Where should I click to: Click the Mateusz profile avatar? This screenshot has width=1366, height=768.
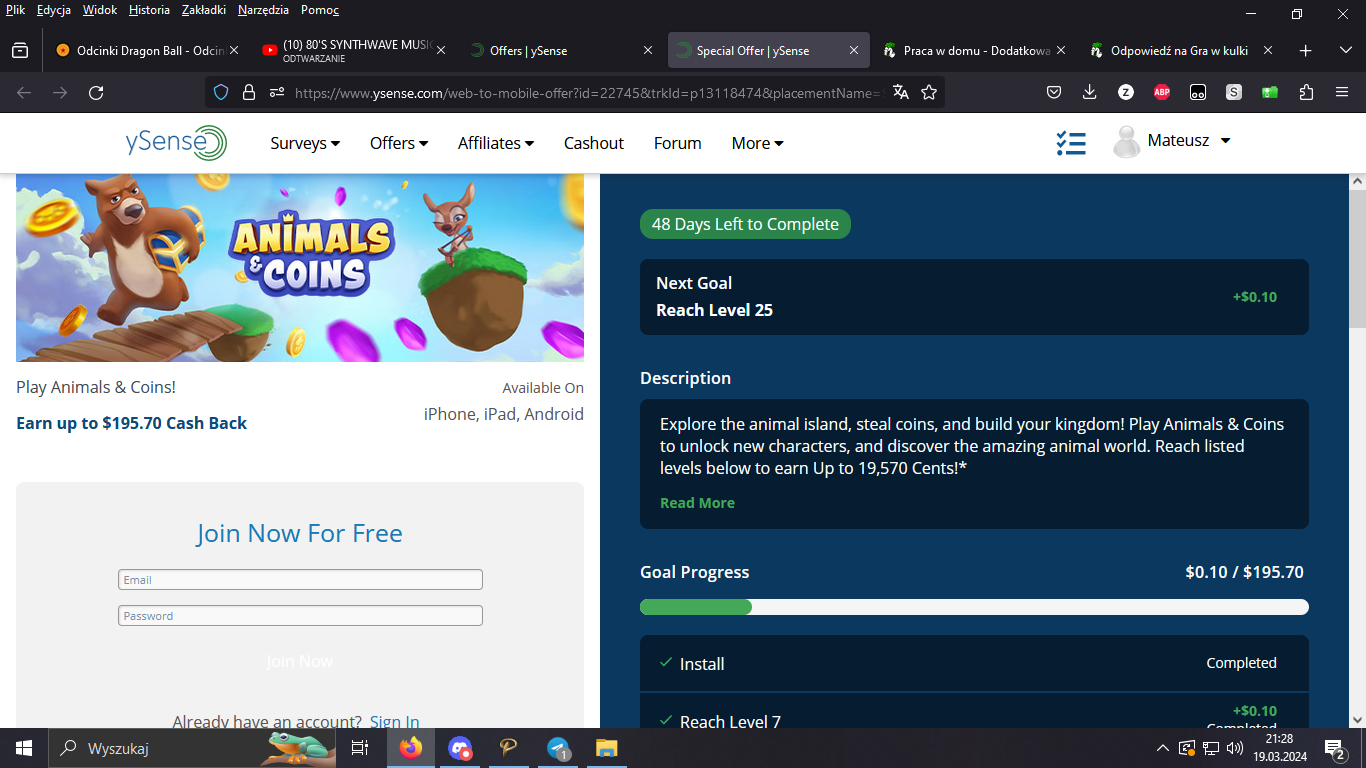(x=1127, y=142)
